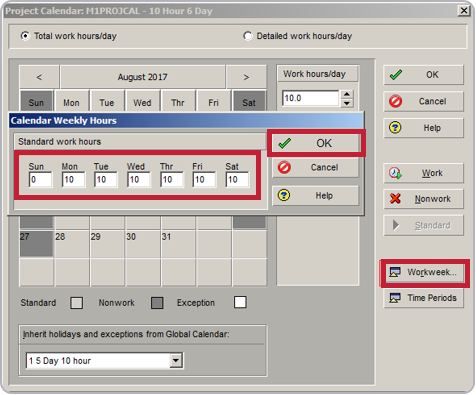This screenshot has width=476, height=395.
Task: Select the Tue column header
Action: pos(107,101)
